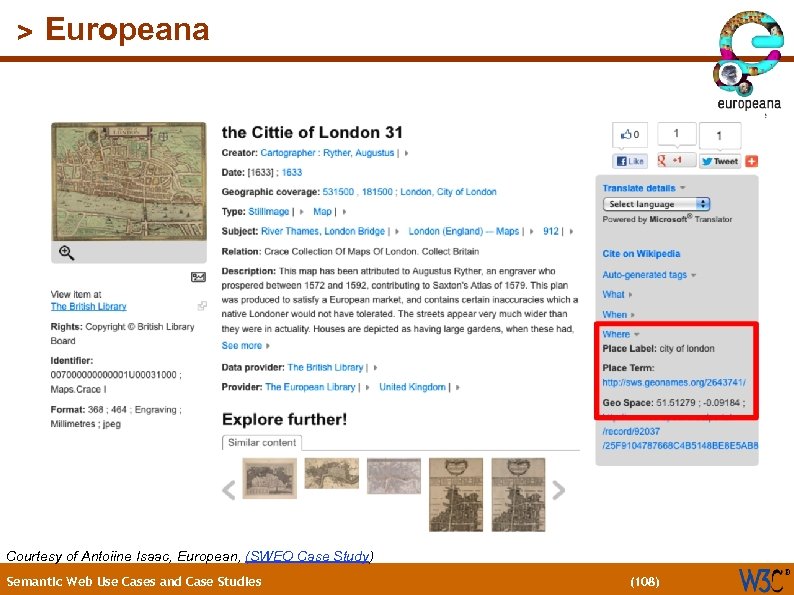This screenshot has height=595, width=794.
Task: Click arrow after United Kingdom provider
Action: pyautogui.click(x=458, y=387)
